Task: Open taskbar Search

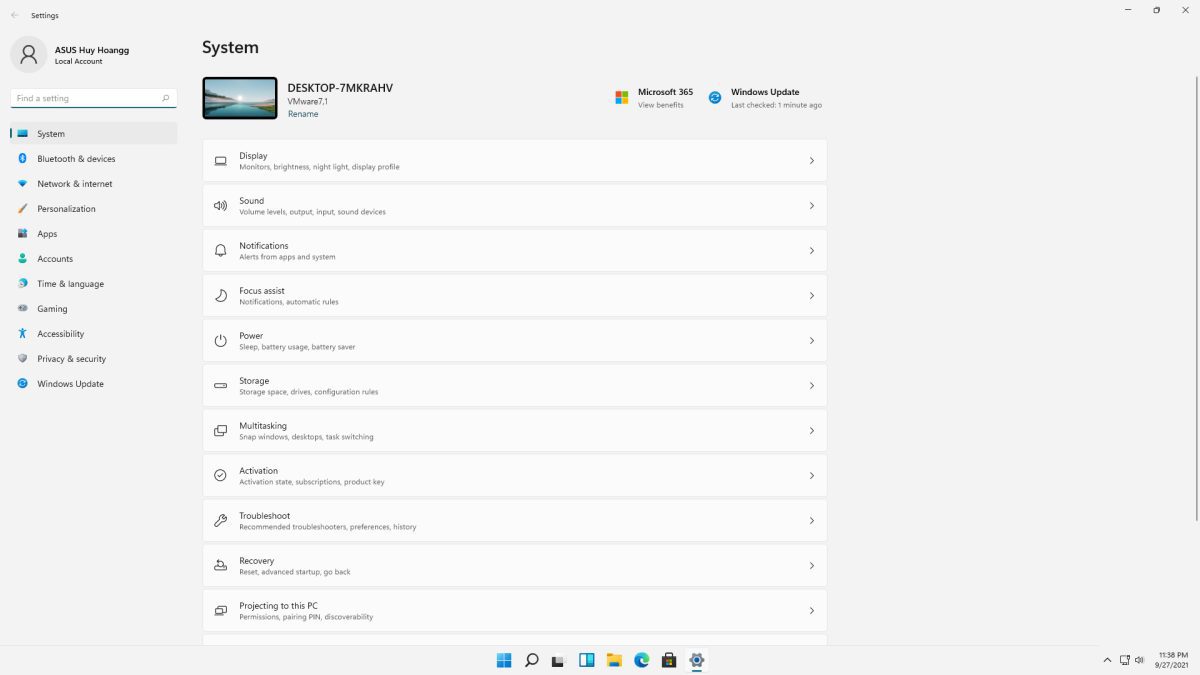Action: point(532,660)
